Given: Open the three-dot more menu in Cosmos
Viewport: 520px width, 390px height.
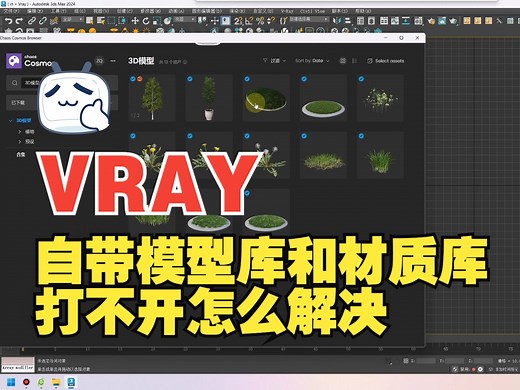Looking at the screenshot, I should [113, 61].
